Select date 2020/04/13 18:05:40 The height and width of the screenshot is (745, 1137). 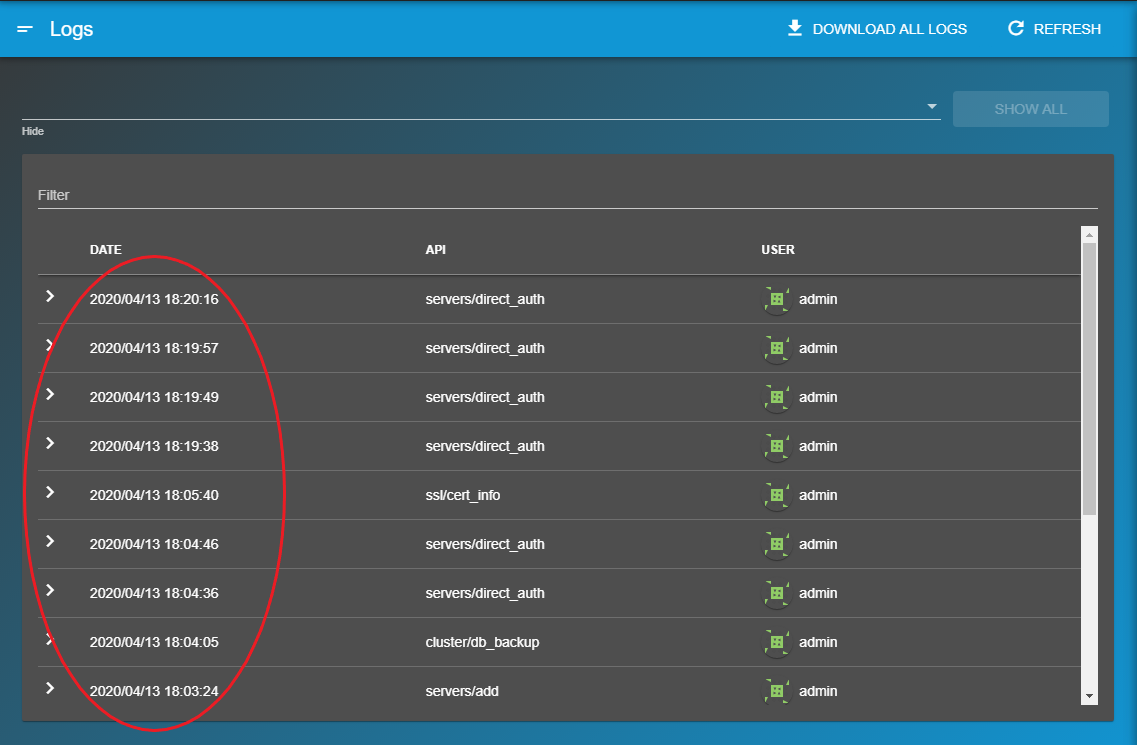tap(154, 495)
